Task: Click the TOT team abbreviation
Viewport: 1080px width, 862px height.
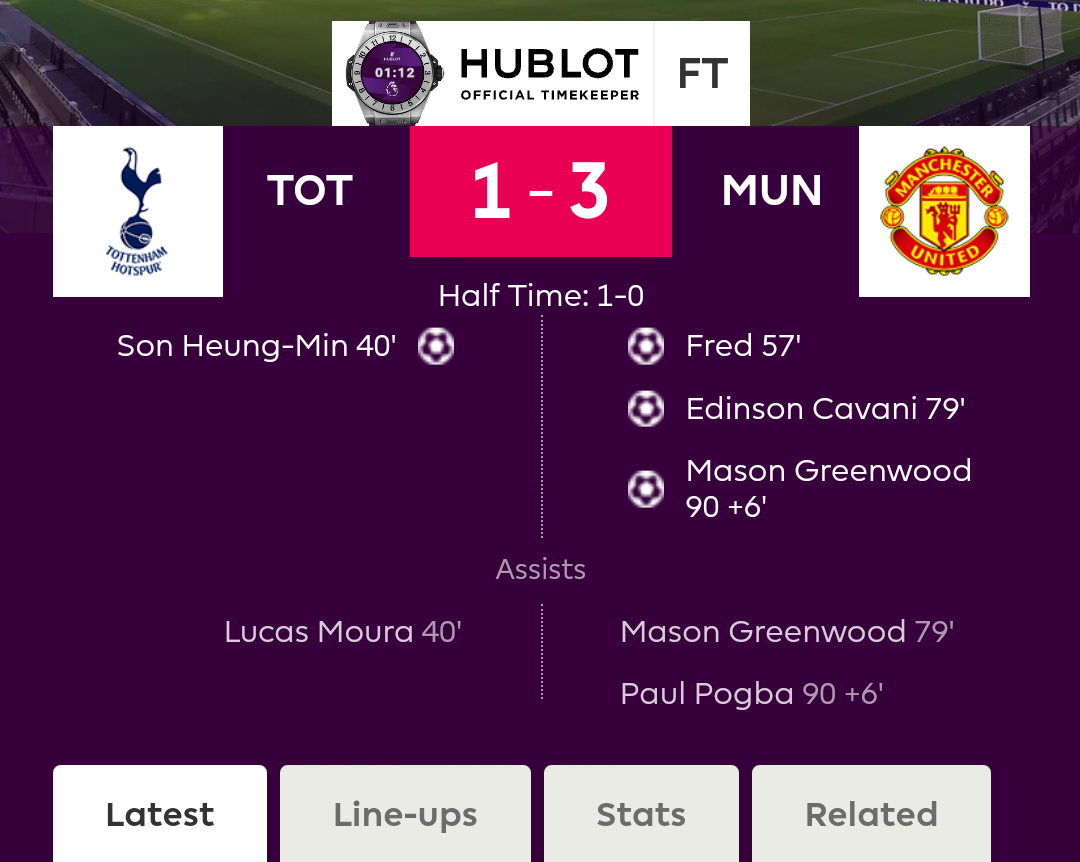Action: click(310, 190)
